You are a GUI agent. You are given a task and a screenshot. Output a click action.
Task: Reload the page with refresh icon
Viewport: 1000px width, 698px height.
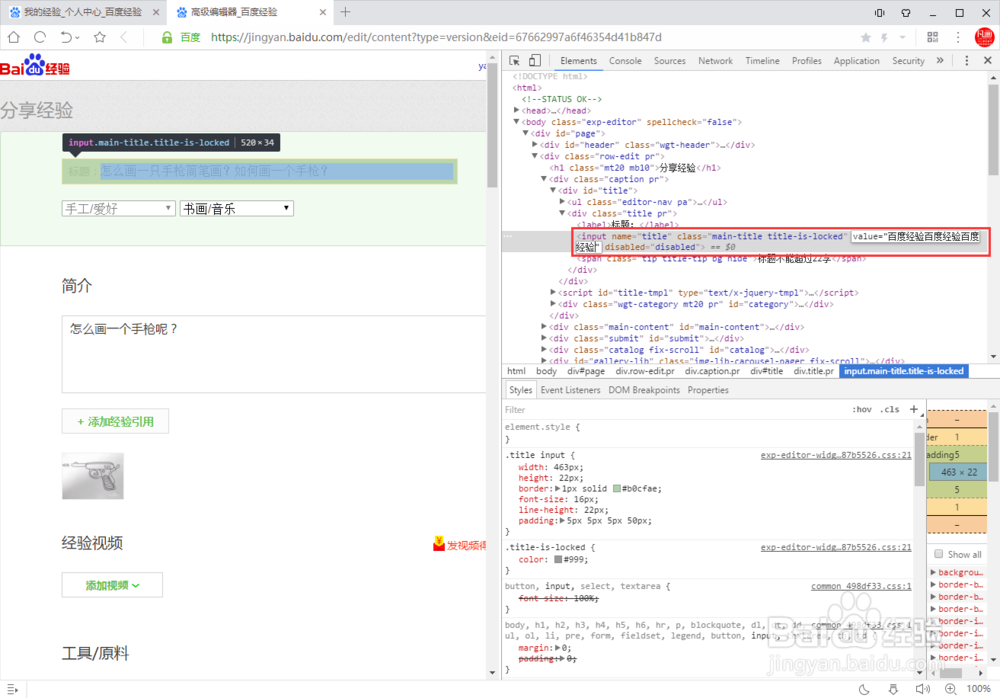(x=40, y=37)
